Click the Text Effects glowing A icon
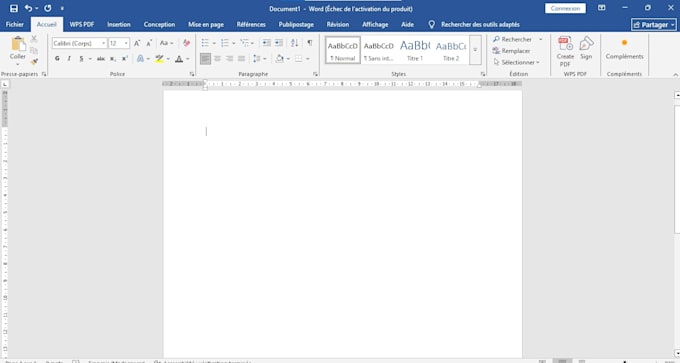Viewport: 680px width, 363px height. [141, 59]
